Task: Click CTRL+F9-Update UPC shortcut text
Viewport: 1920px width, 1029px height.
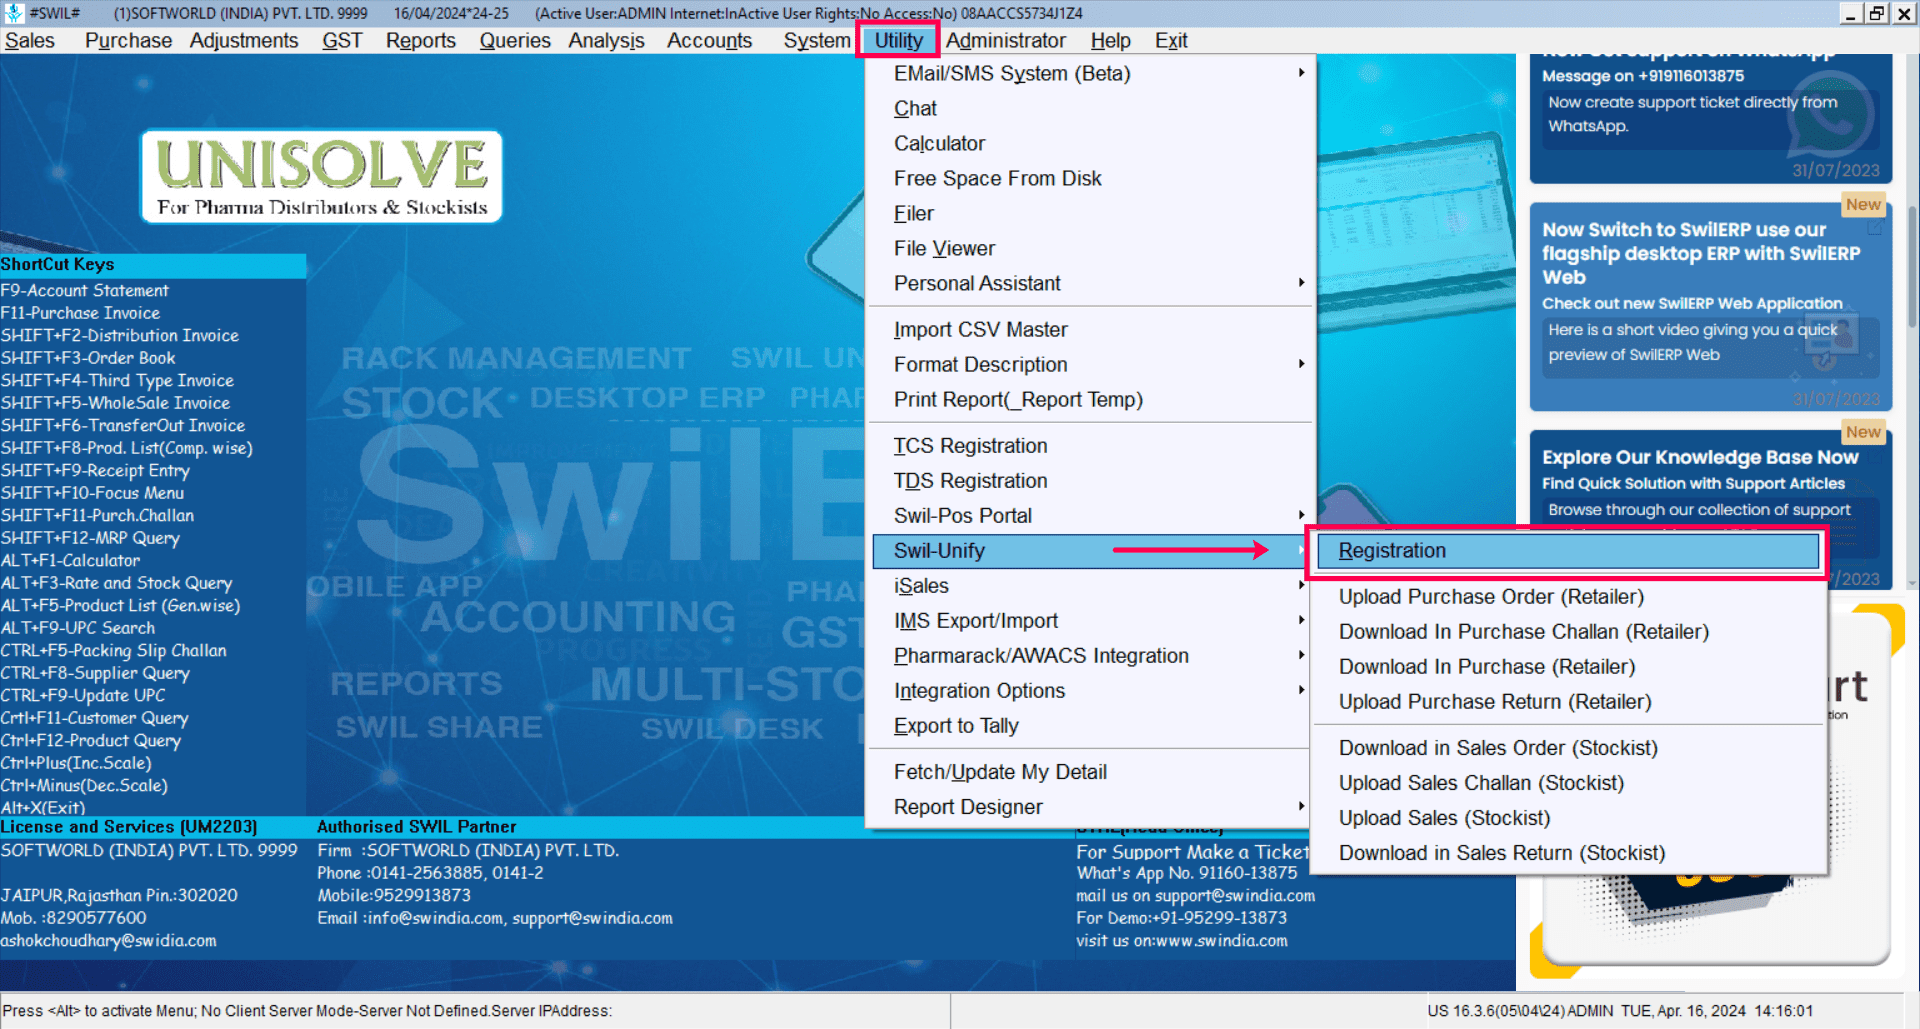Action: pos(83,696)
